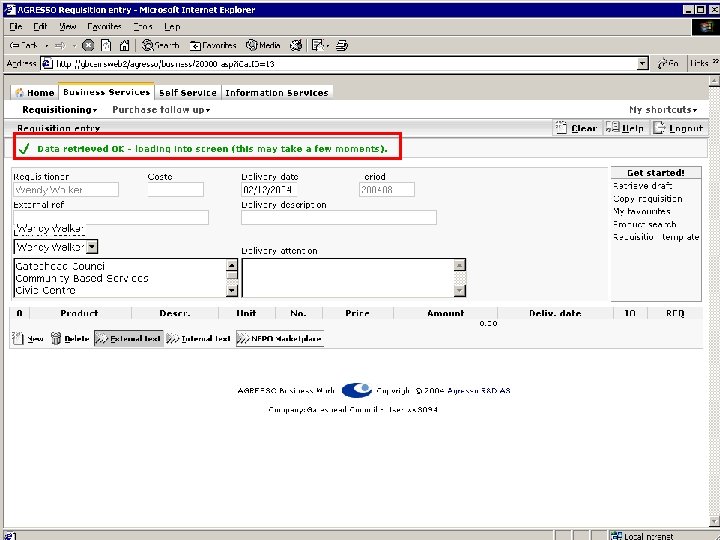Open the browser Help menu
Viewport: 720px width, 540px height.
coord(172,27)
